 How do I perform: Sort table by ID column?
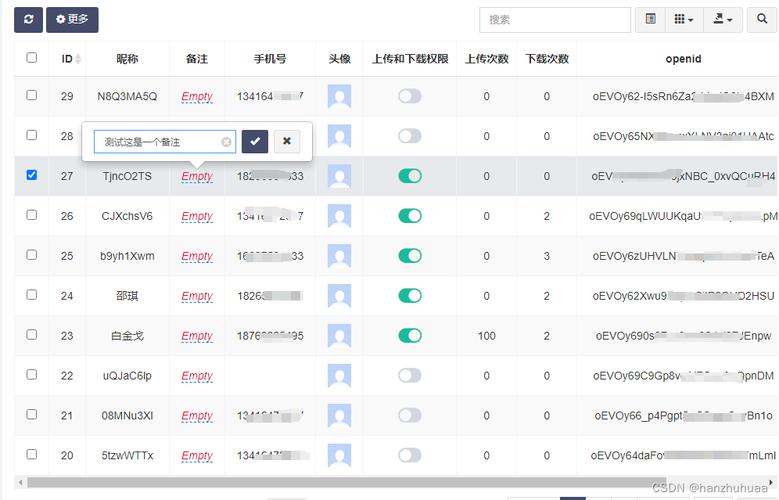pos(71,59)
